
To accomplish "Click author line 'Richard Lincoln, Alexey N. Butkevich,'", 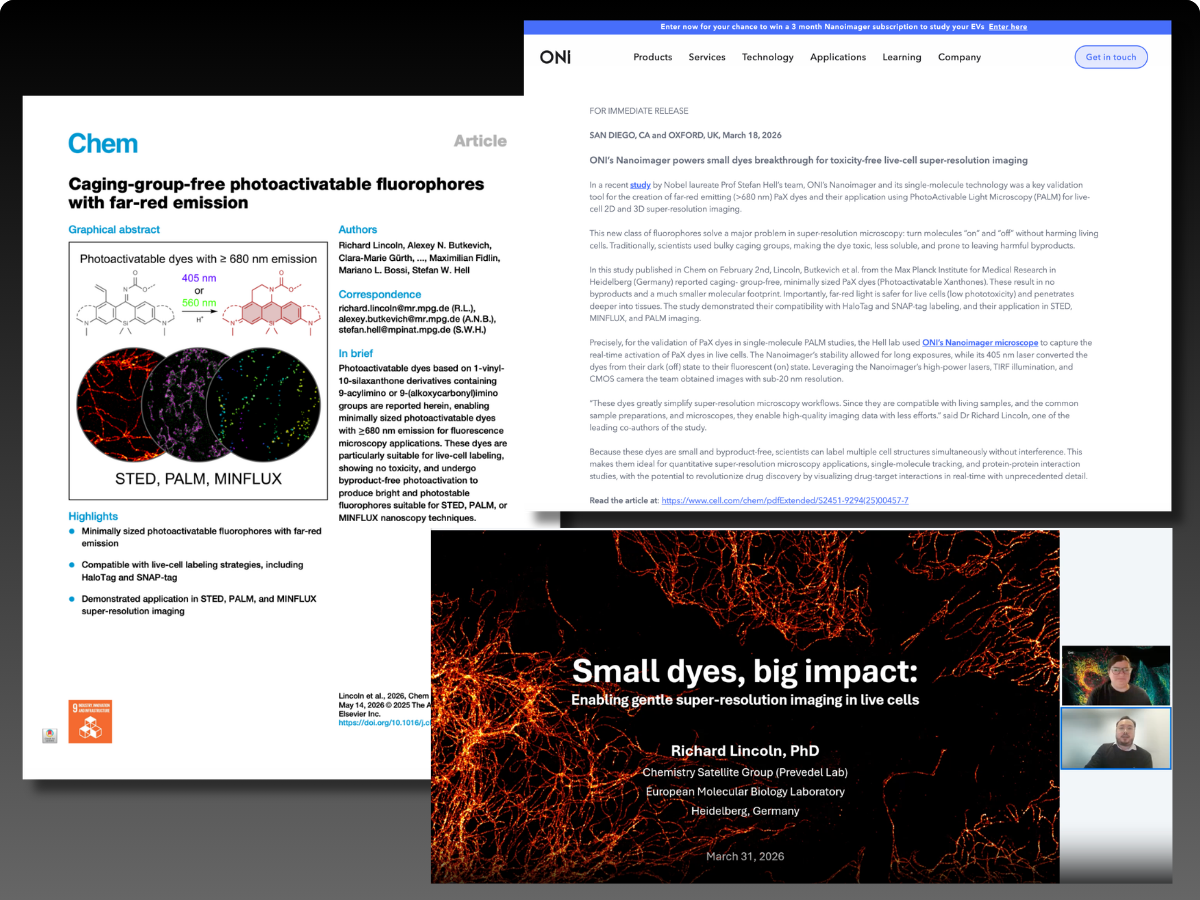I will pos(415,246).
